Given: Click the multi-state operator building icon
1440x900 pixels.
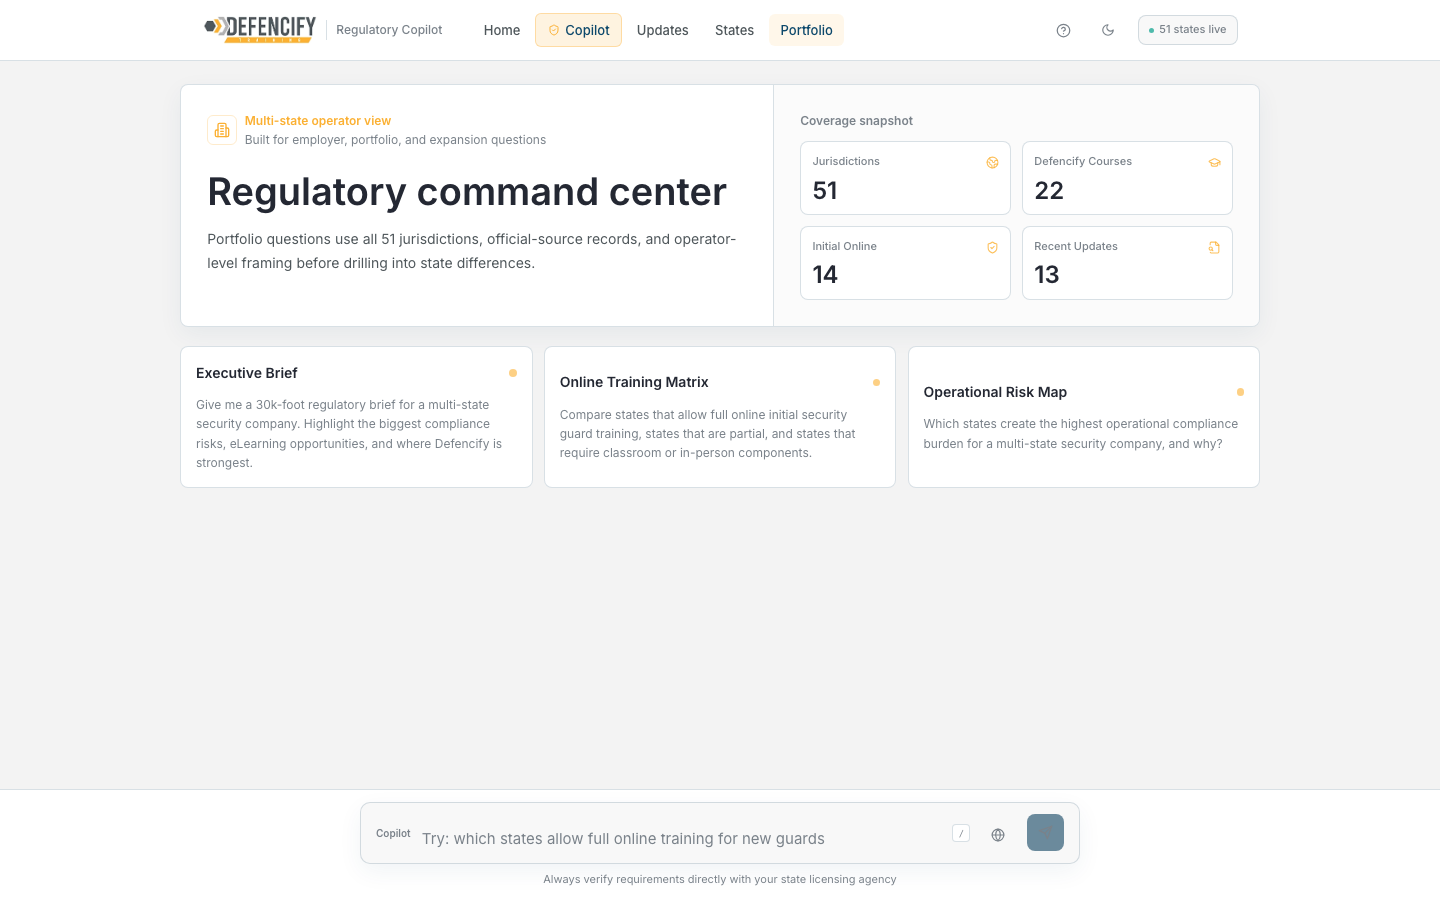Looking at the screenshot, I should [x=222, y=130].
